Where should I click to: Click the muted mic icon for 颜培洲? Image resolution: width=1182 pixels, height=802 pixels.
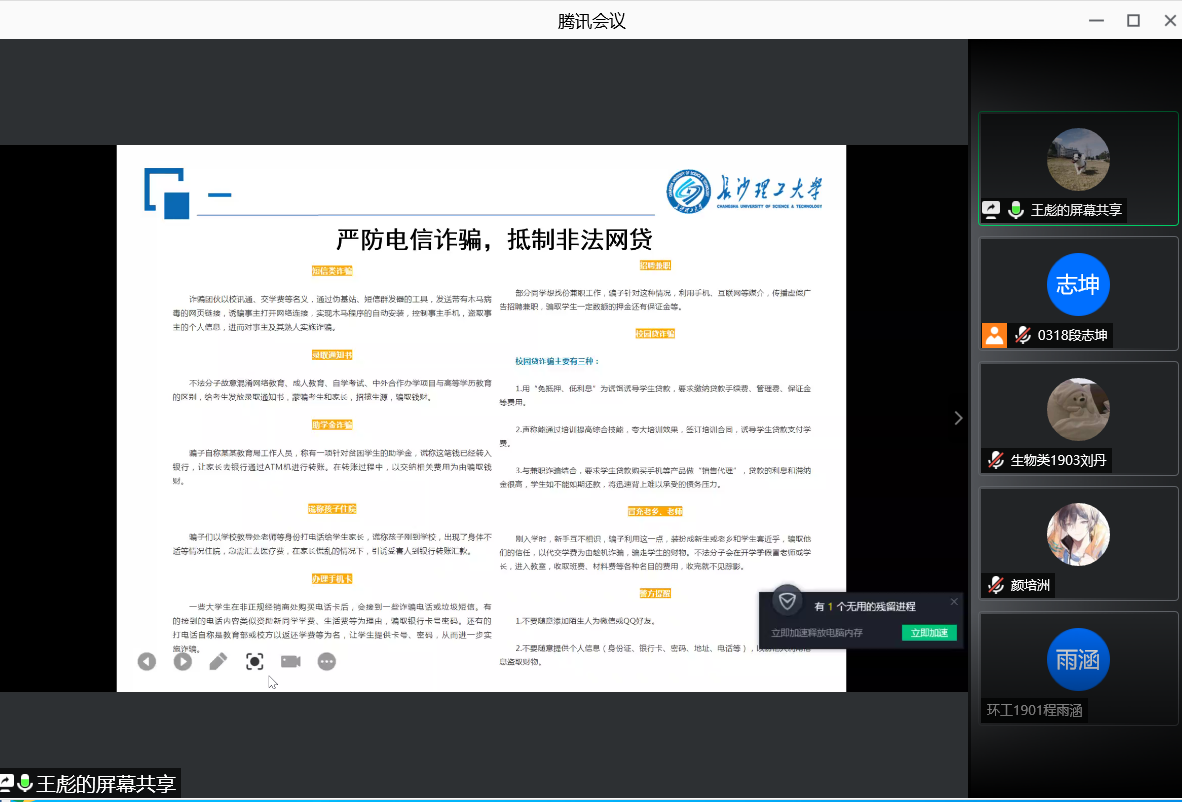click(996, 586)
